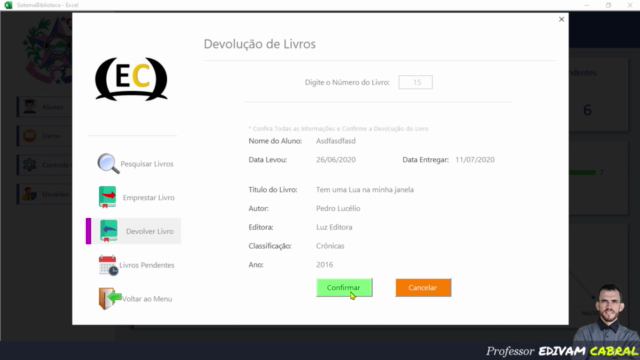Click author name 'Pedro Lucélio'
Viewport: 640px width, 360px height.
pyautogui.click(x=338, y=208)
